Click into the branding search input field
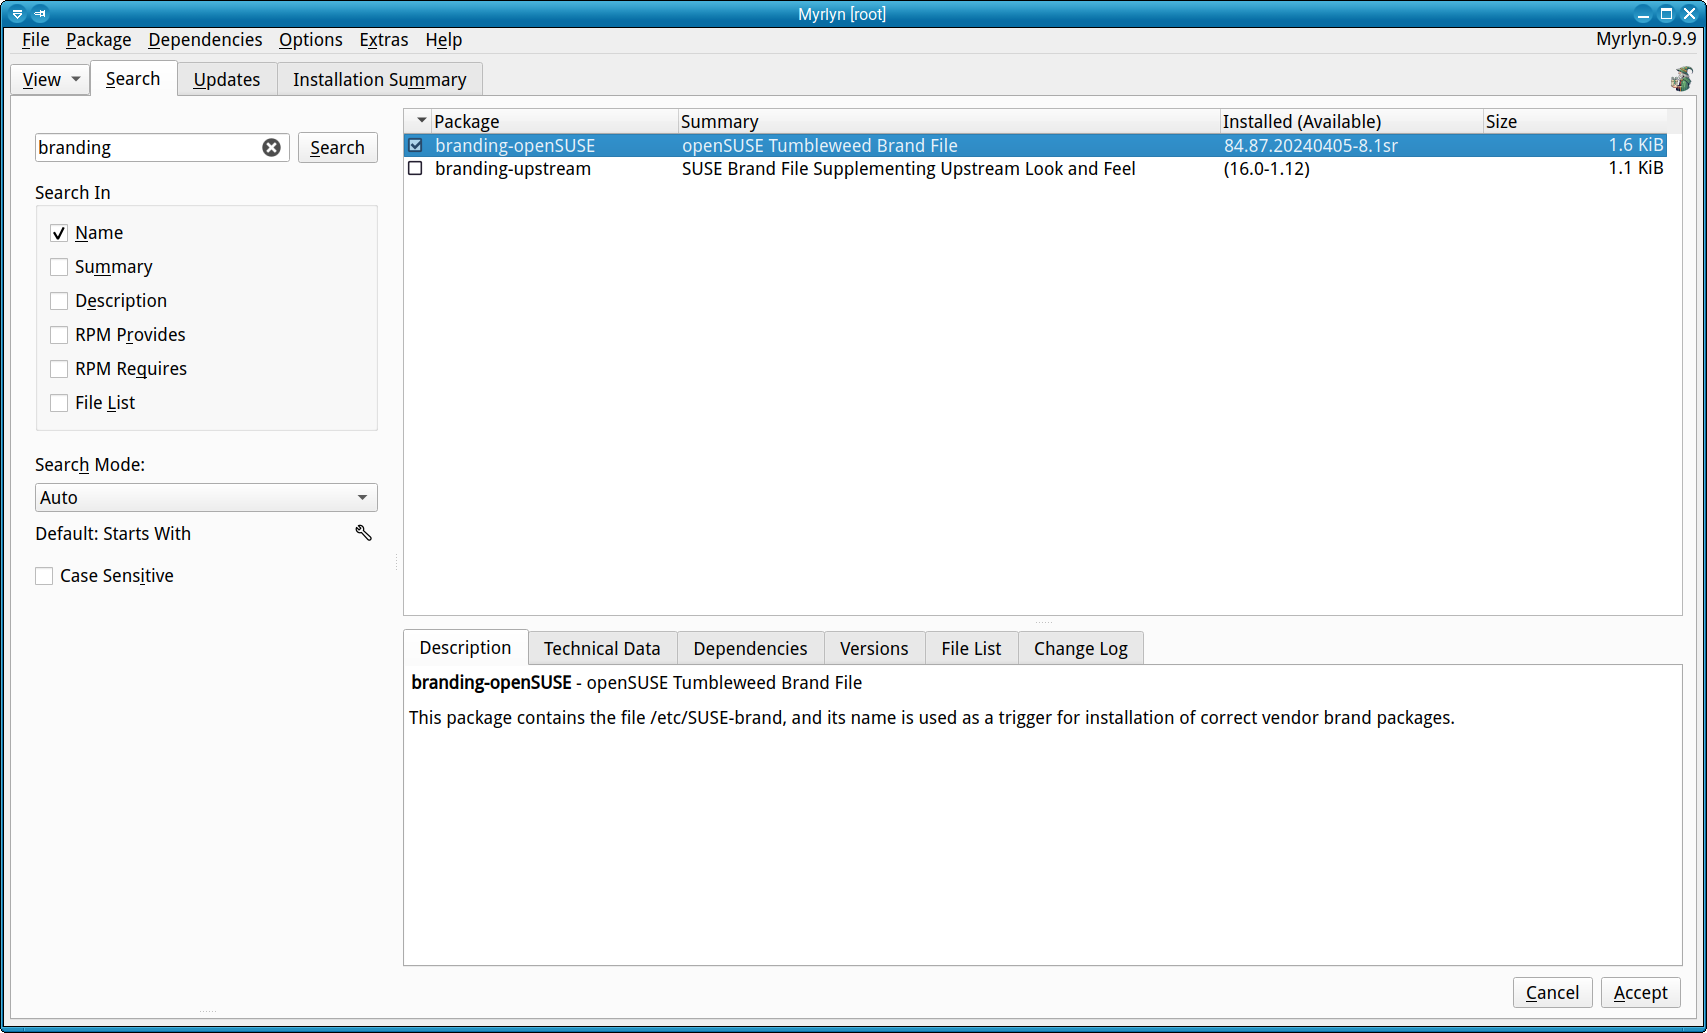This screenshot has height=1033, width=1707. 146,148
